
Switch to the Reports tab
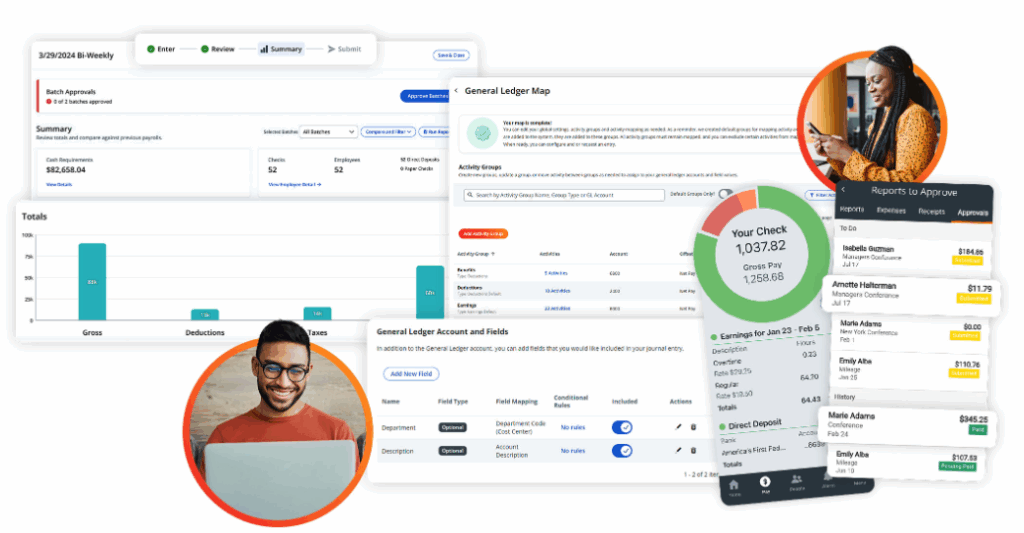point(852,210)
